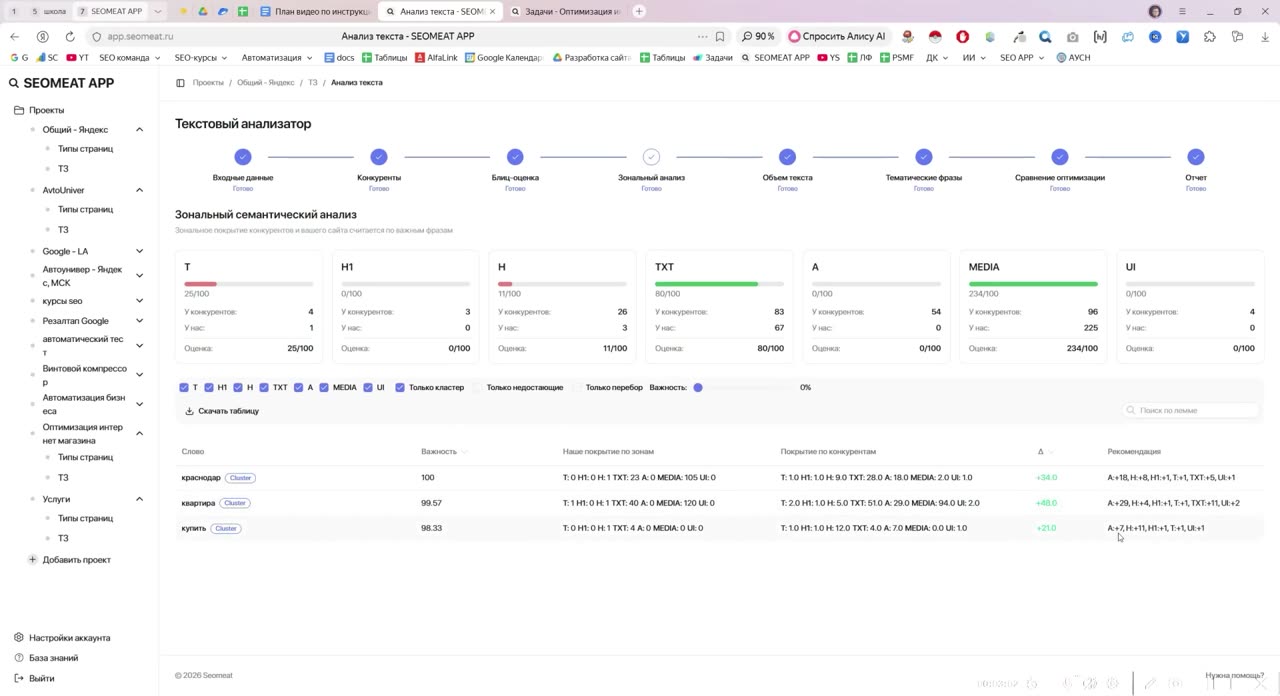1280x696 pixels.
Task: Click the Добавить проект link
Action: click(x=76, y=560)
